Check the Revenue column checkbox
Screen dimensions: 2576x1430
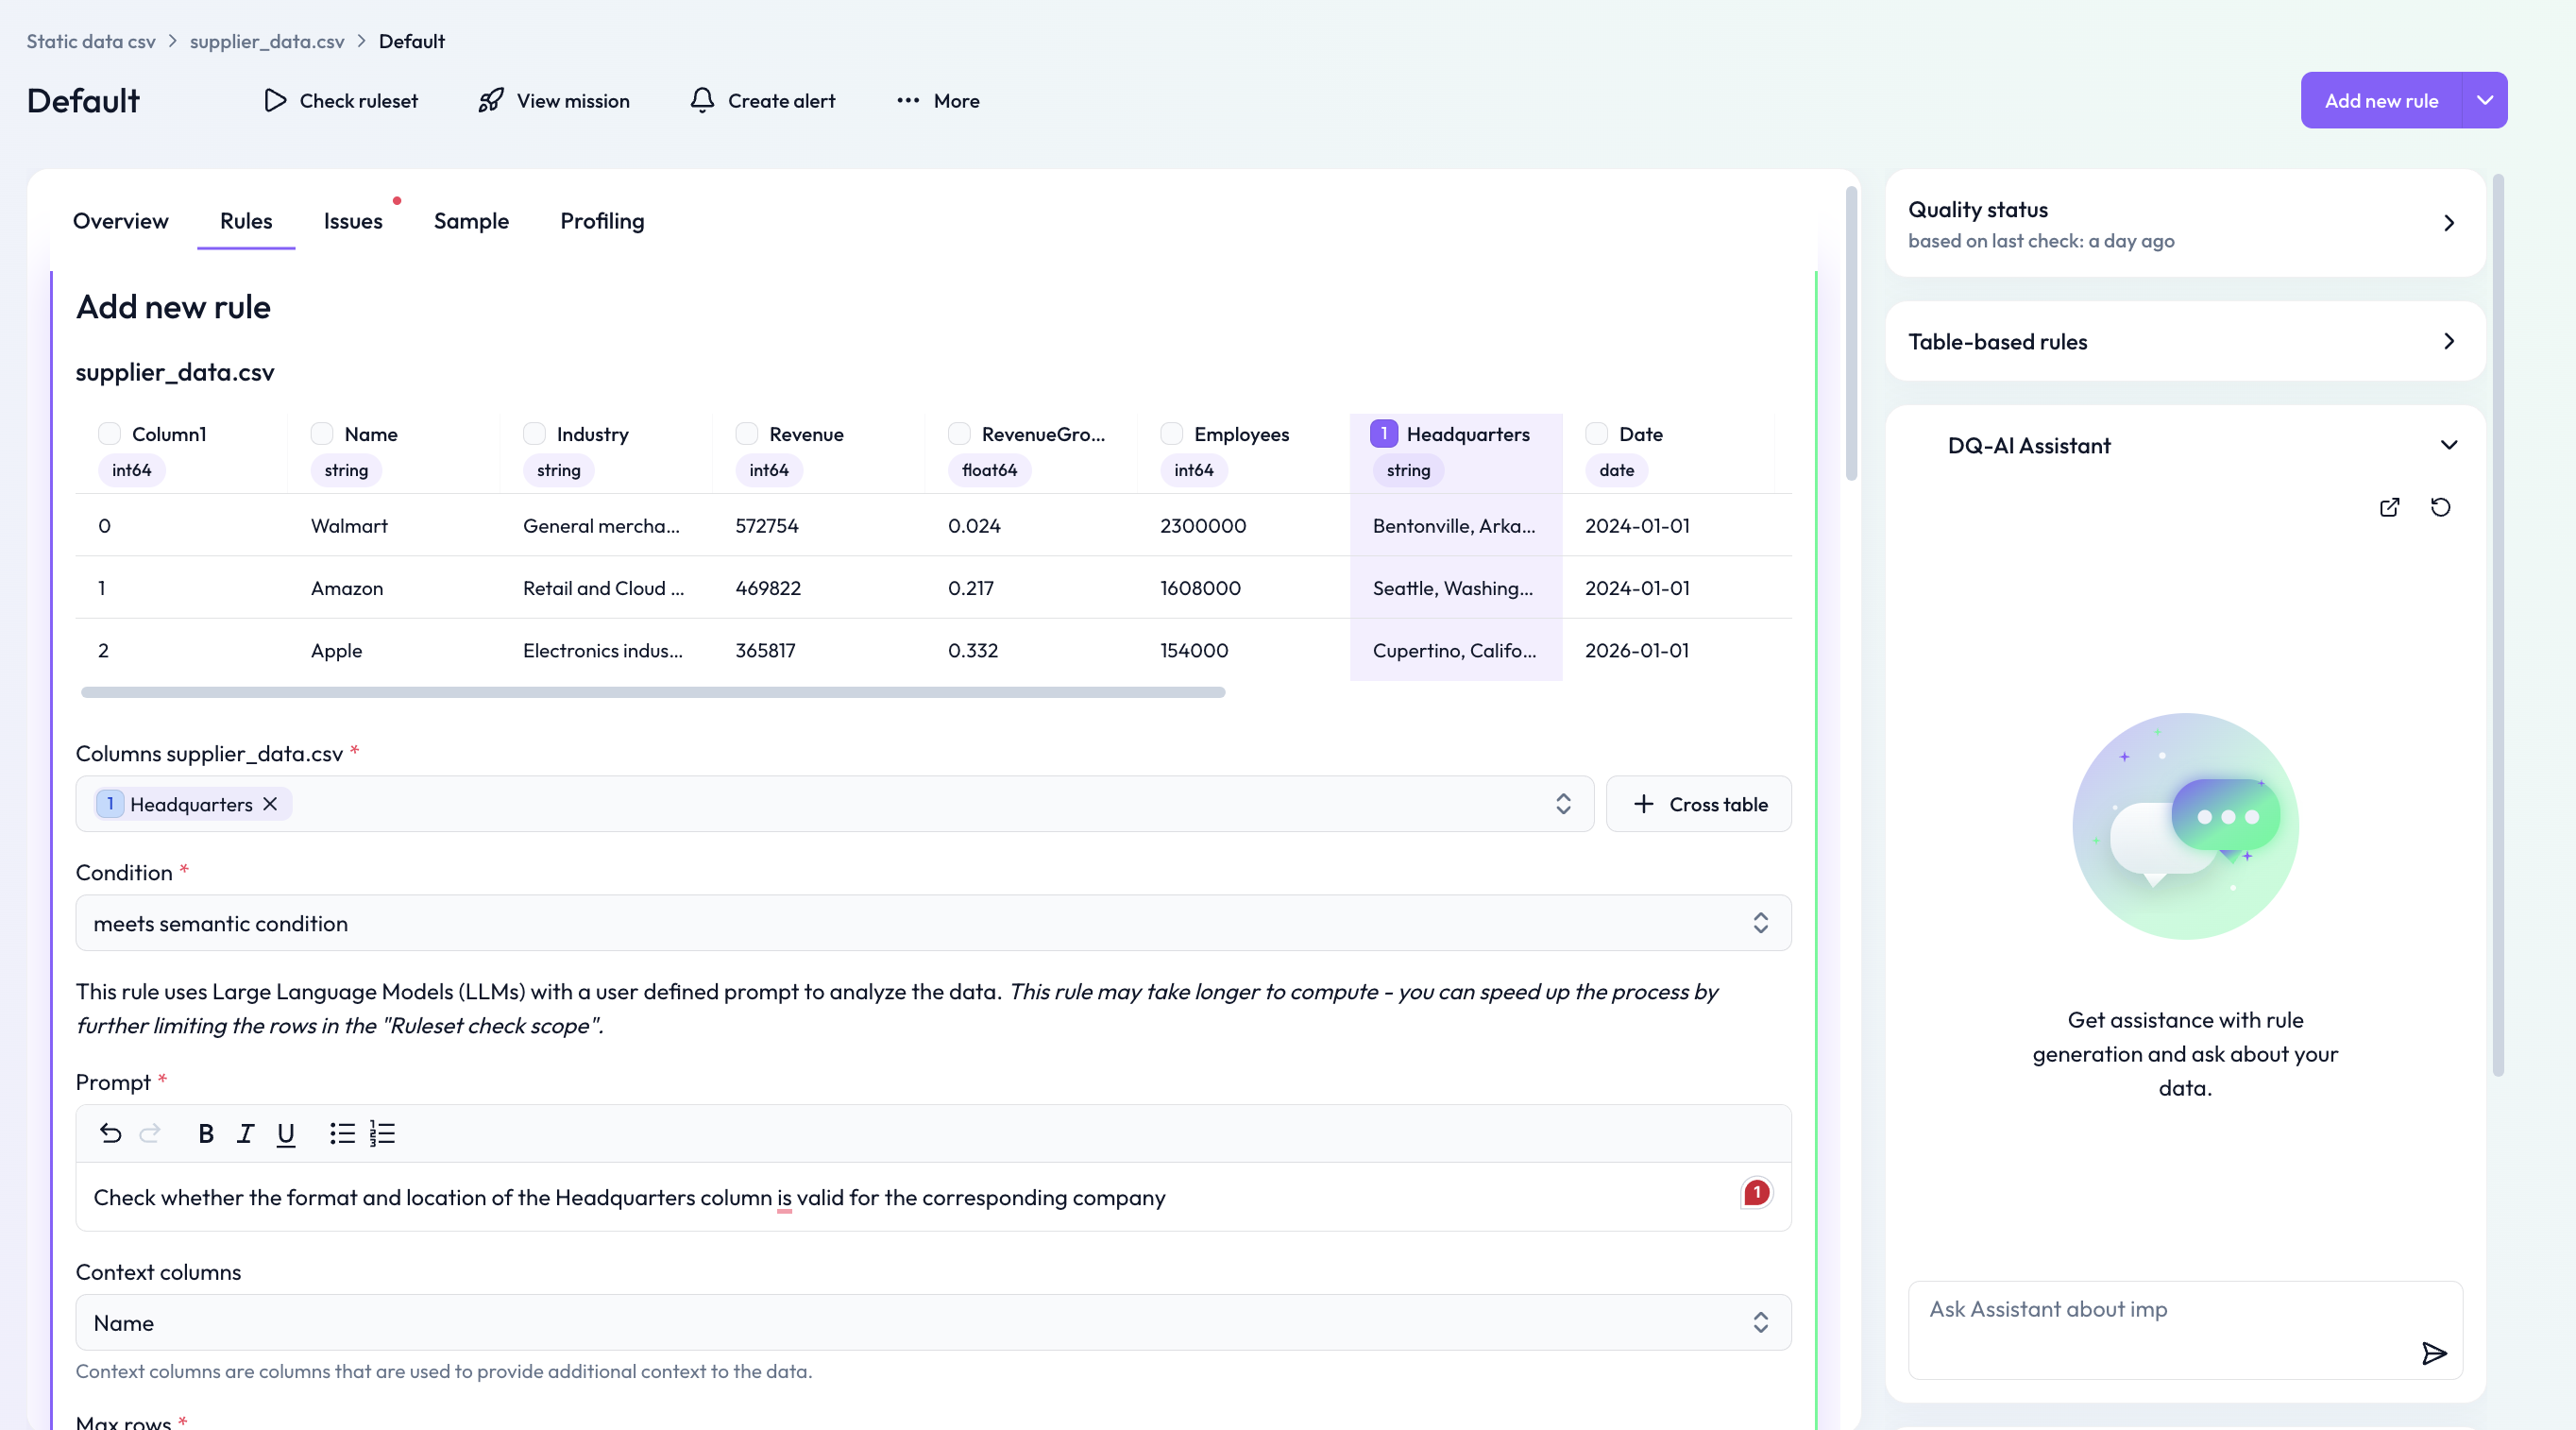click(746, 433)
